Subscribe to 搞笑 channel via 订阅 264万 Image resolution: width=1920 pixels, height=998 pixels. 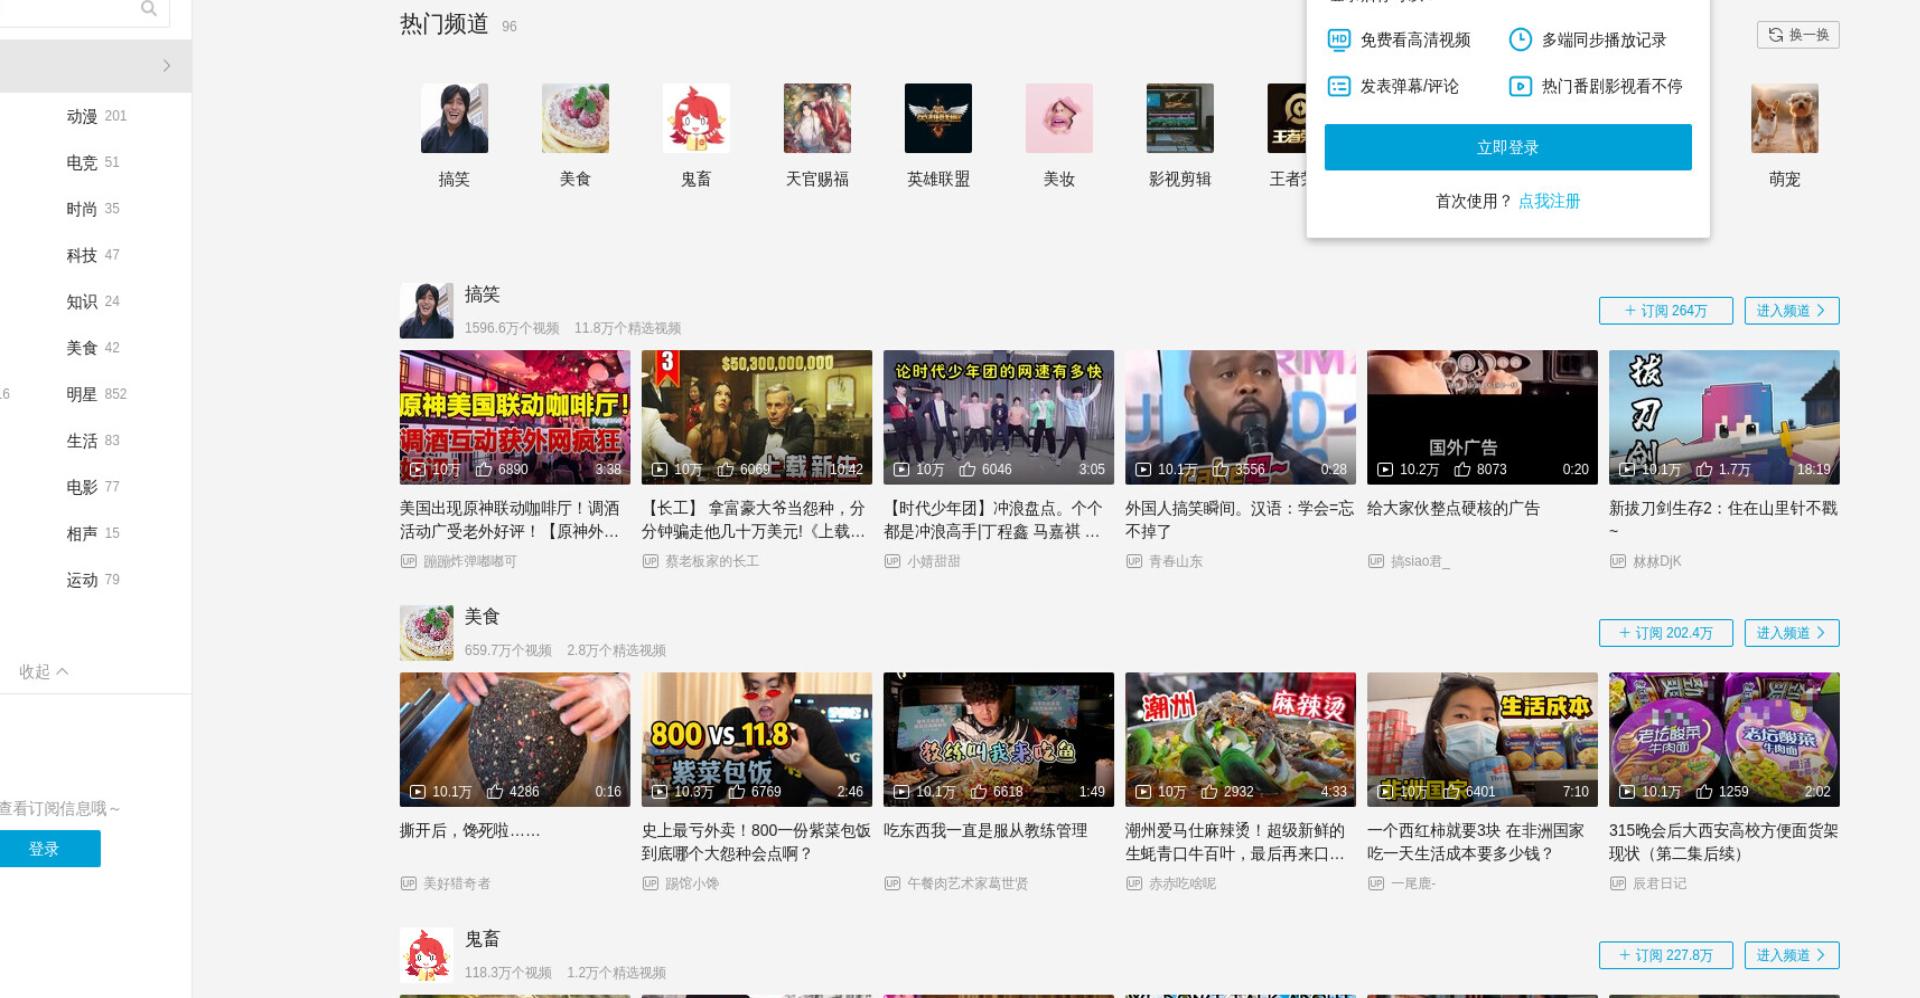1666,311
